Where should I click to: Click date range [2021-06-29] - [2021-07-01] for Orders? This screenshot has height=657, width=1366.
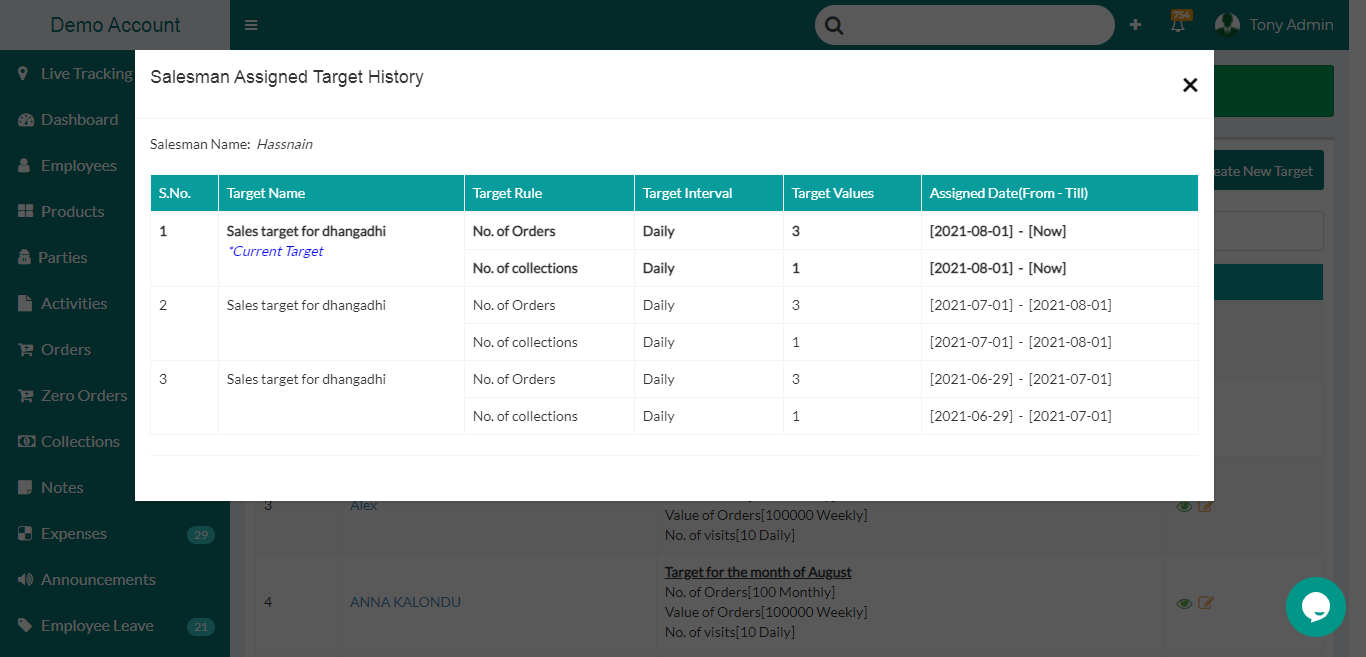coord(1021,379)
